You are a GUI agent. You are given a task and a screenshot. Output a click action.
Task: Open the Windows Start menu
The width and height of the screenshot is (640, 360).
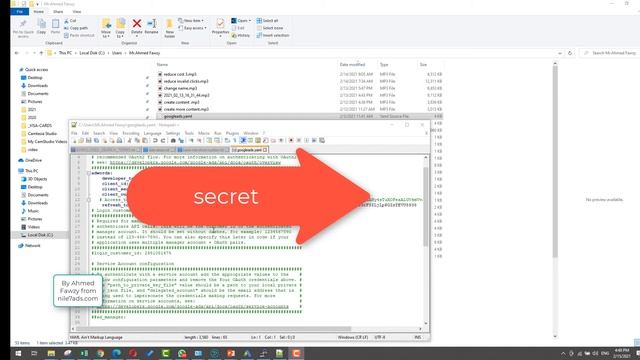(18, 353)
